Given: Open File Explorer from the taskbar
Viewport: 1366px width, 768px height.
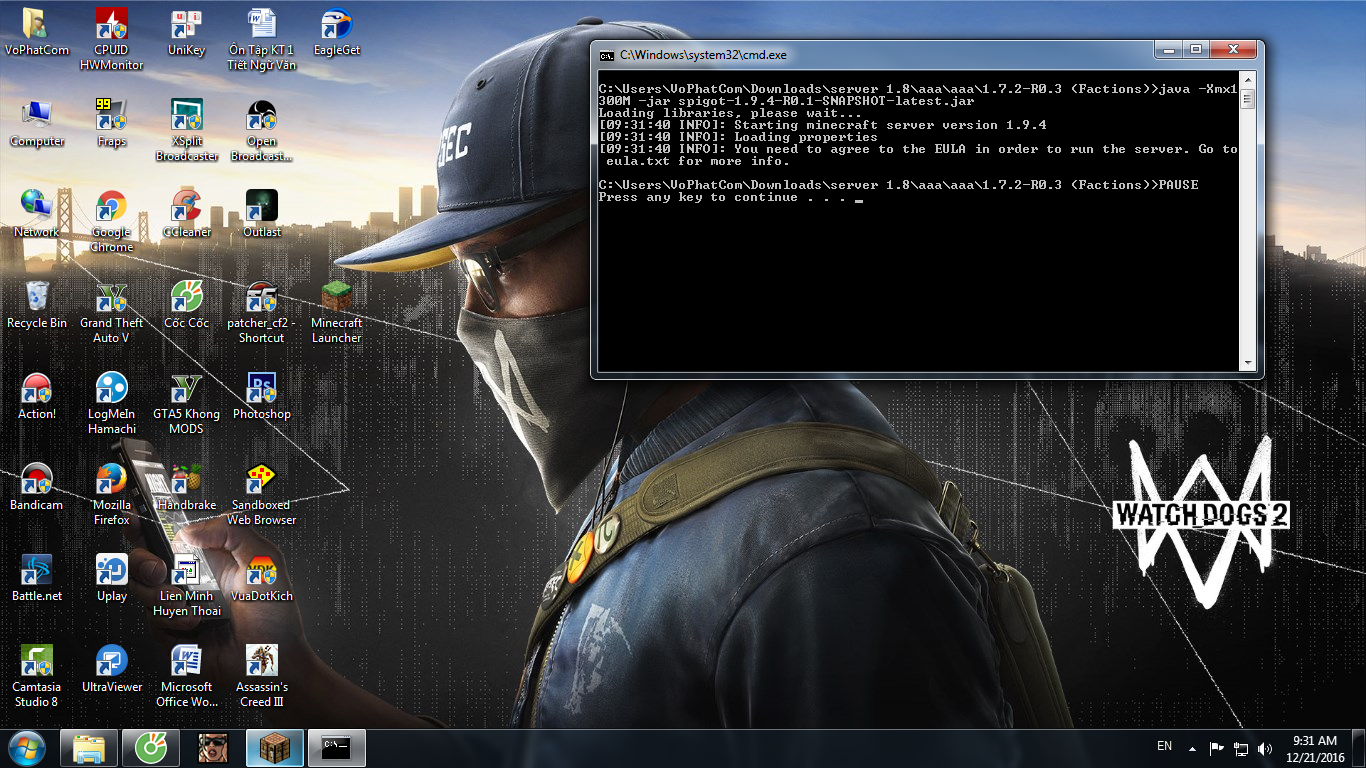Looking at the screenshot, I should tap(89, 747).
